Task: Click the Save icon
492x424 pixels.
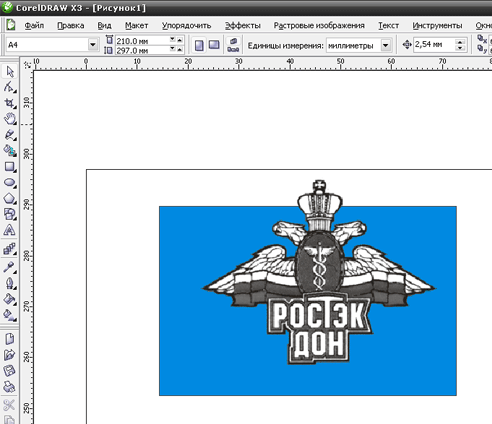Action: click(x=10, y=371)
